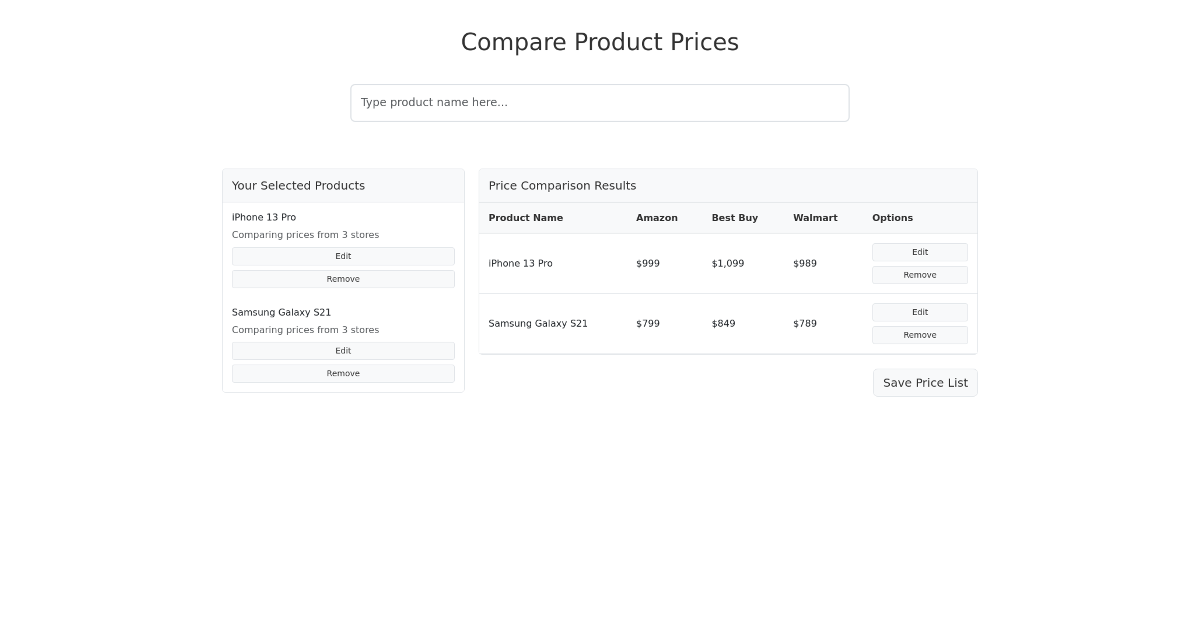This screenshot has height=630, width=1200.
Task: Click the $799 Amazon price for Samsung
Action: click(x=648, y=324)
